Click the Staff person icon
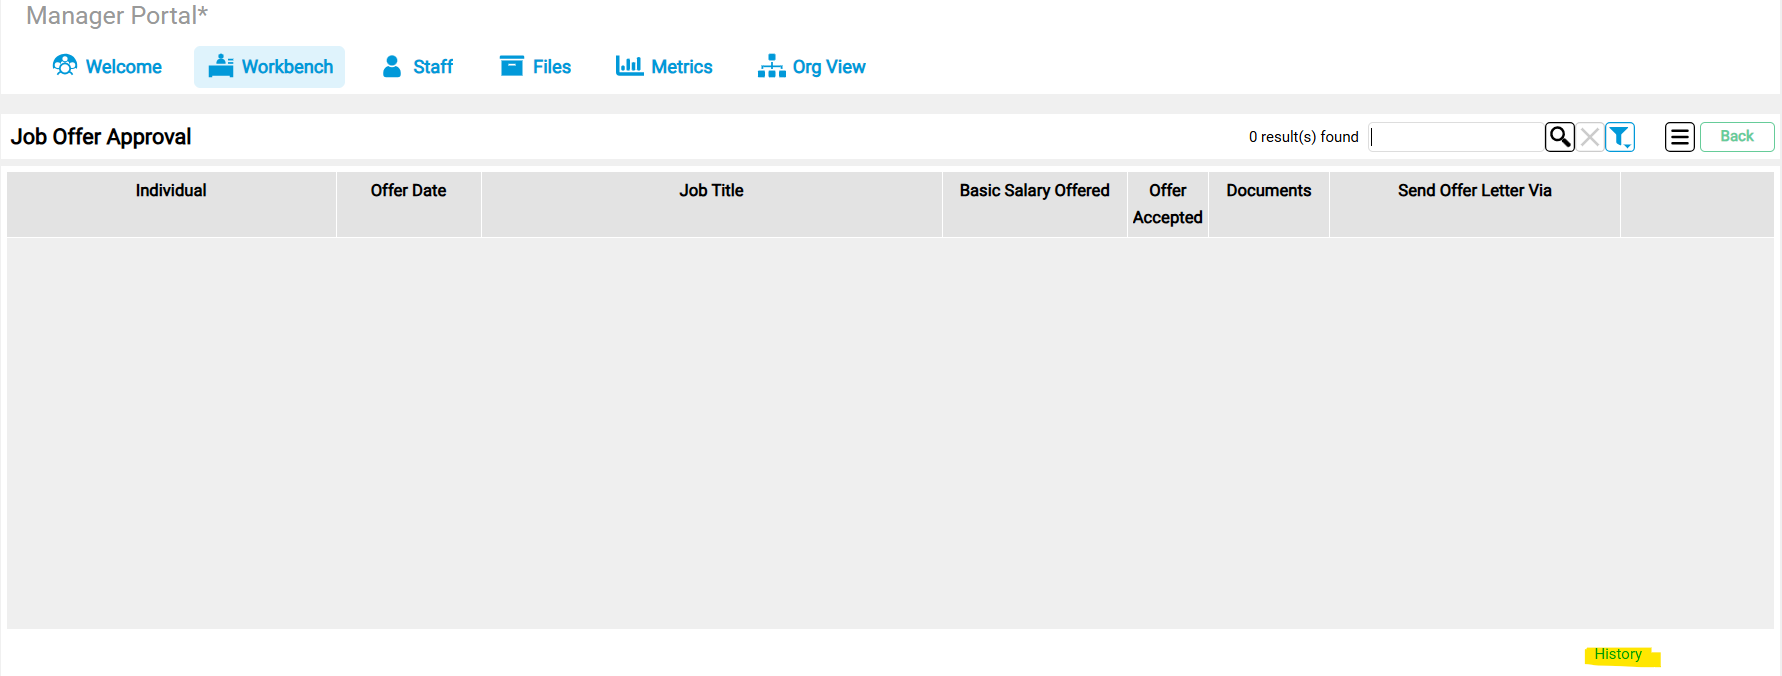This screenshot has width=1782, height=676. (x=392, y=67)
